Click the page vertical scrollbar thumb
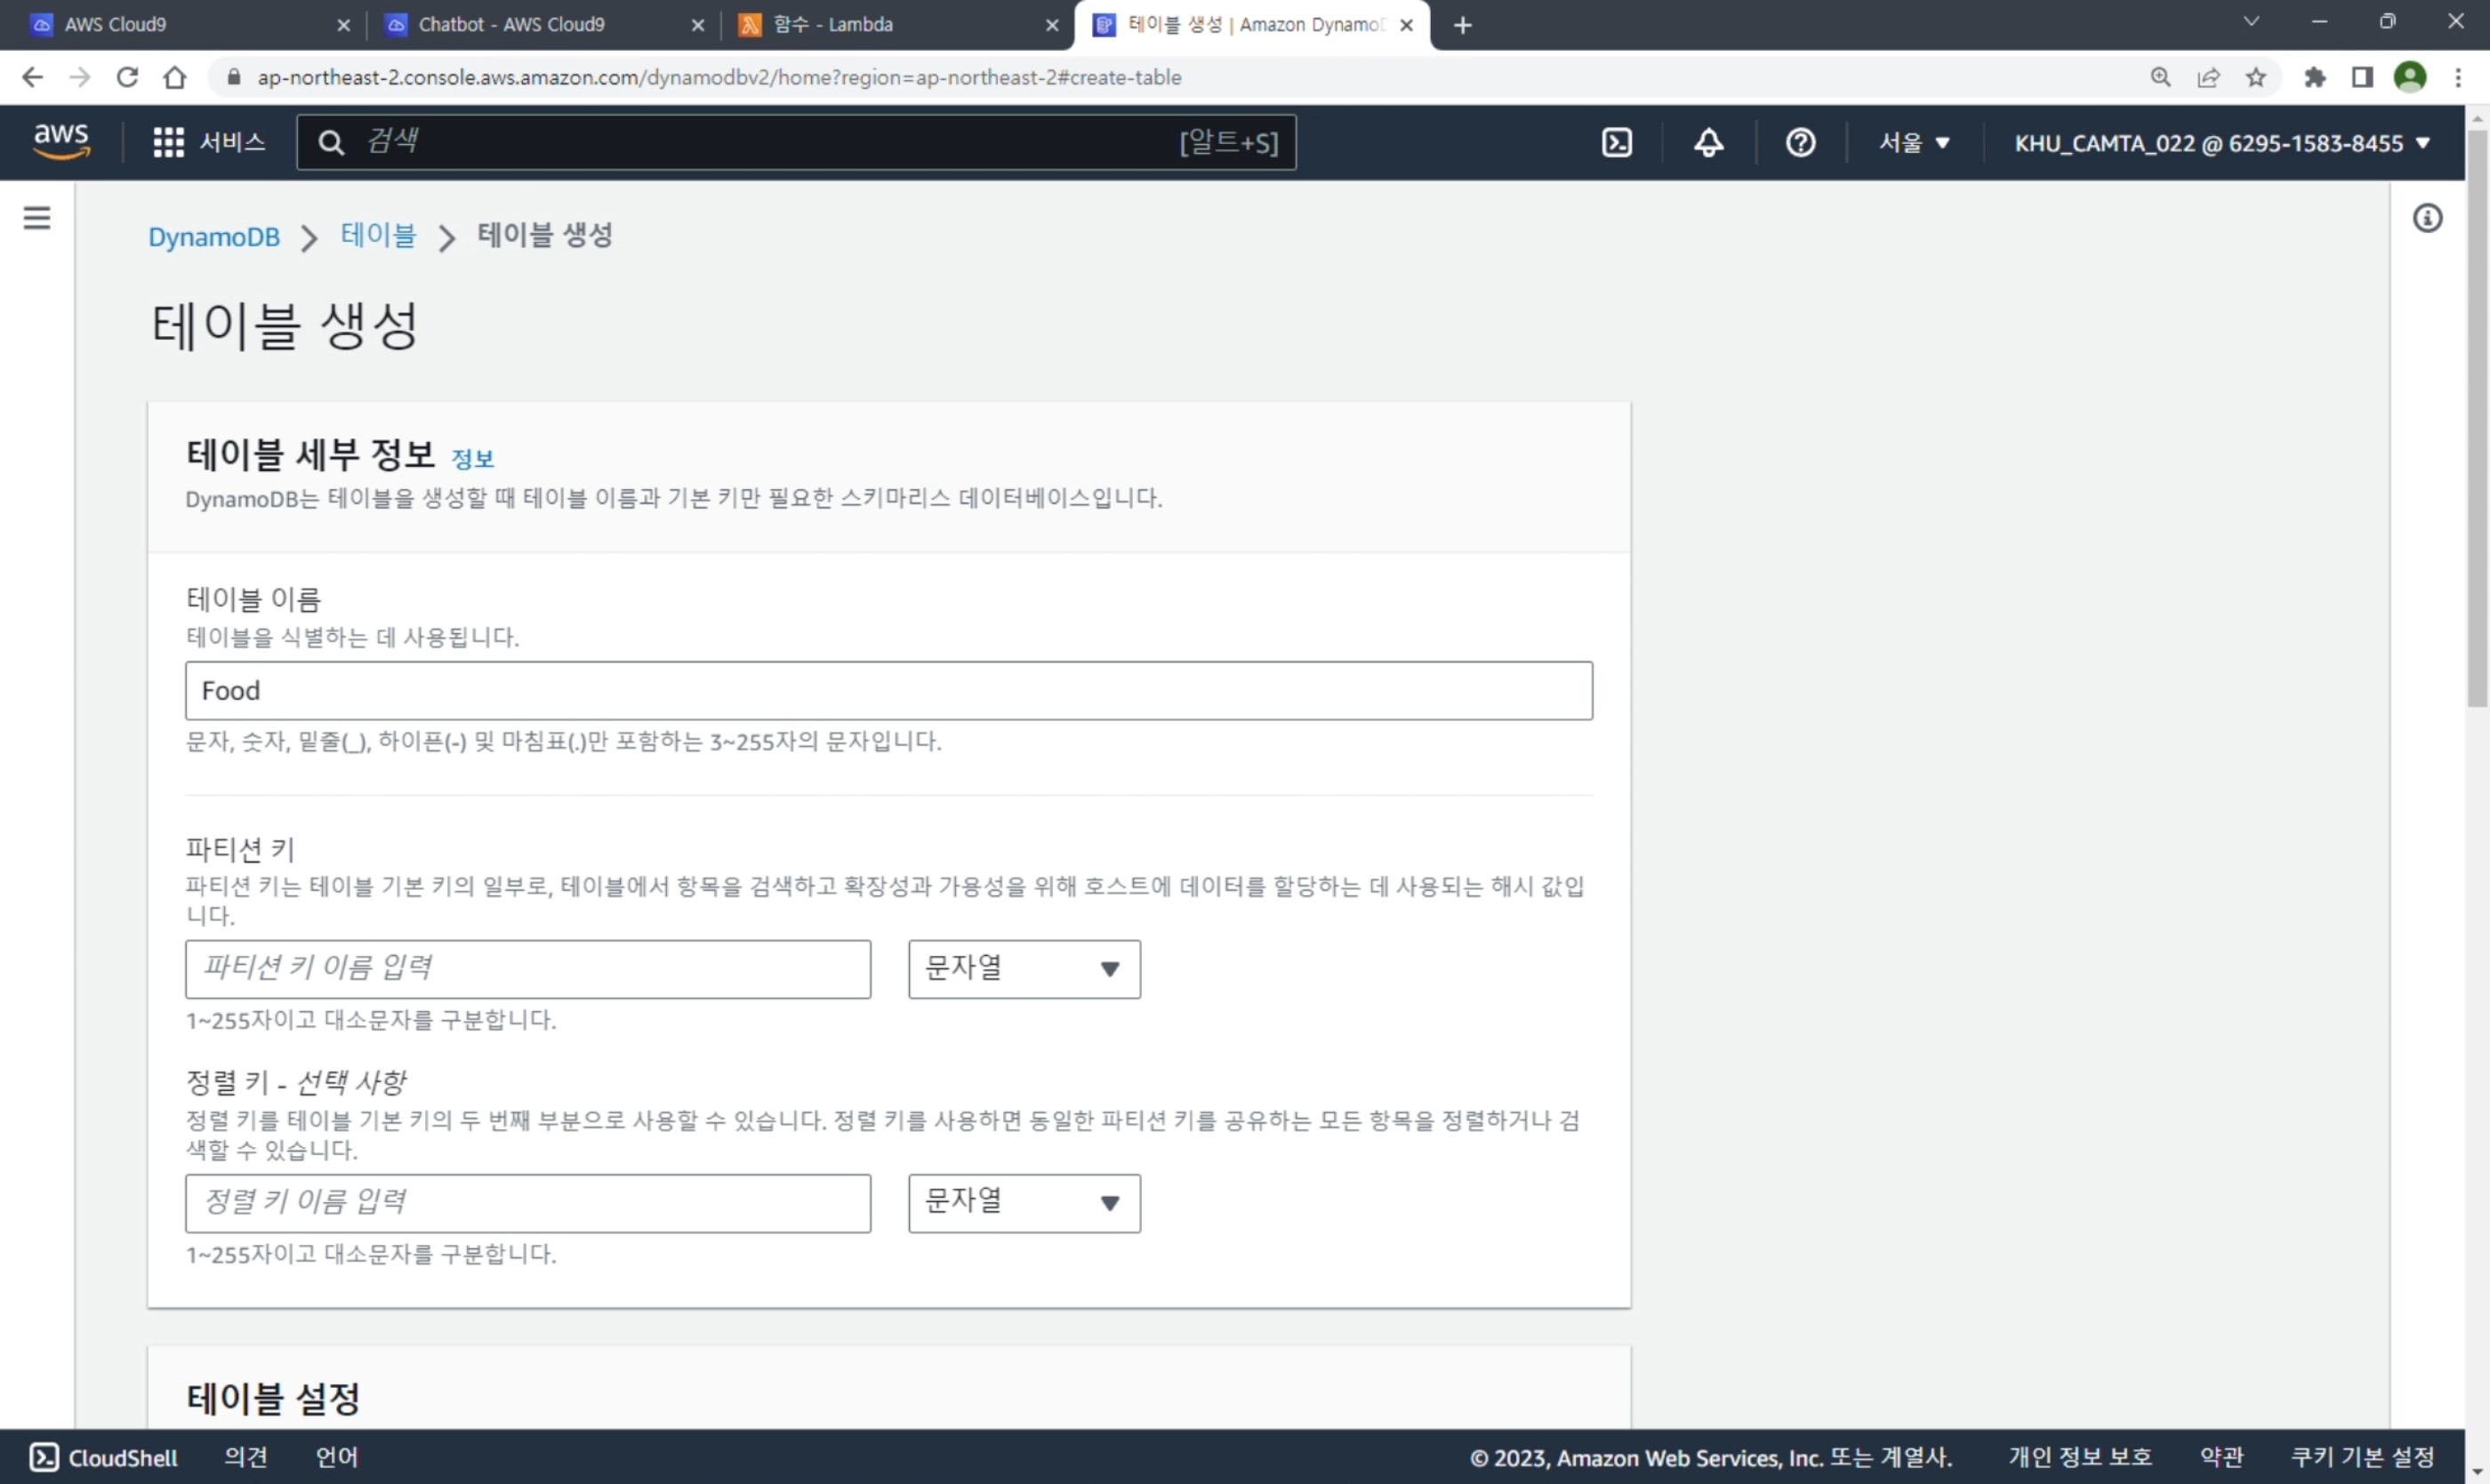The height and width of the screenshot is (1484, 2490). [x=2476, y=417]
